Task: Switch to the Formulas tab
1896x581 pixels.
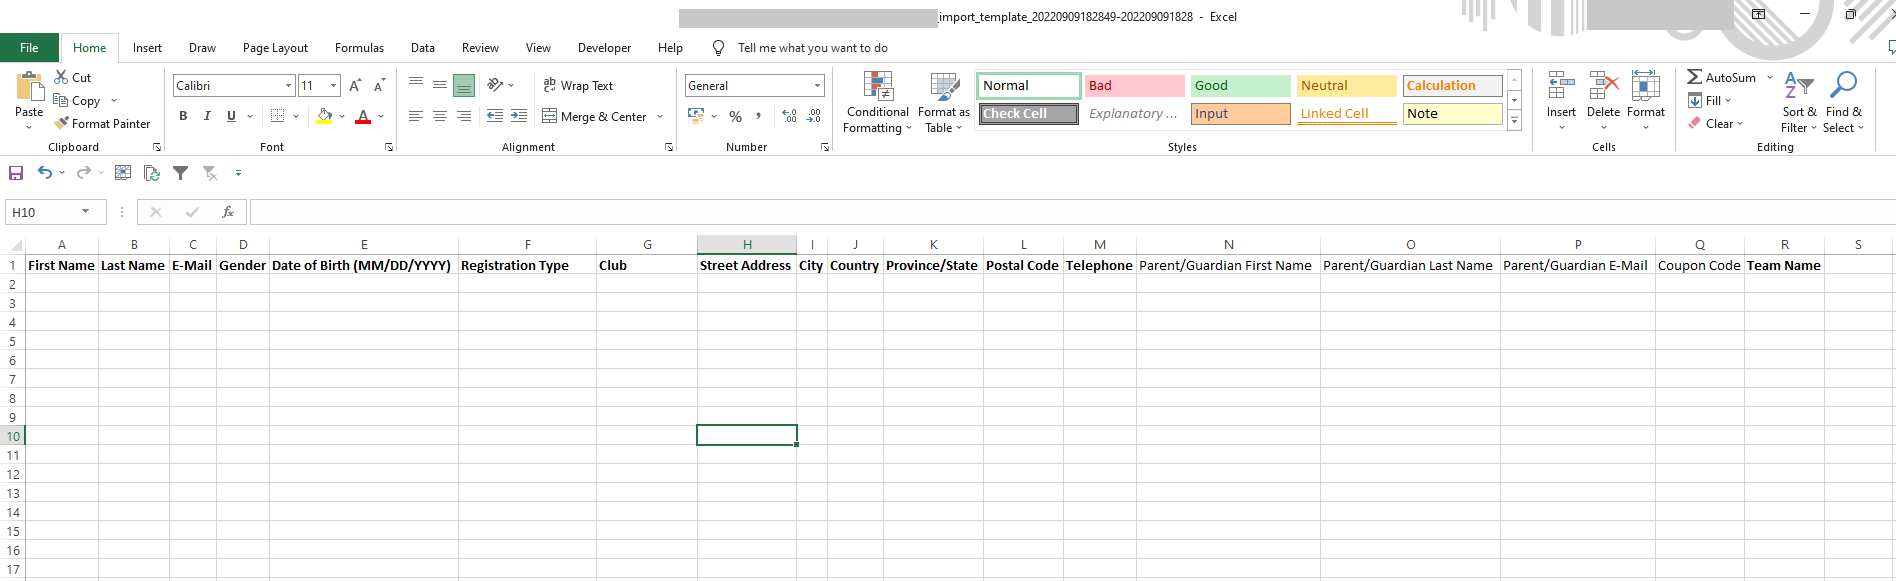Action: click(x=359, y=48)
